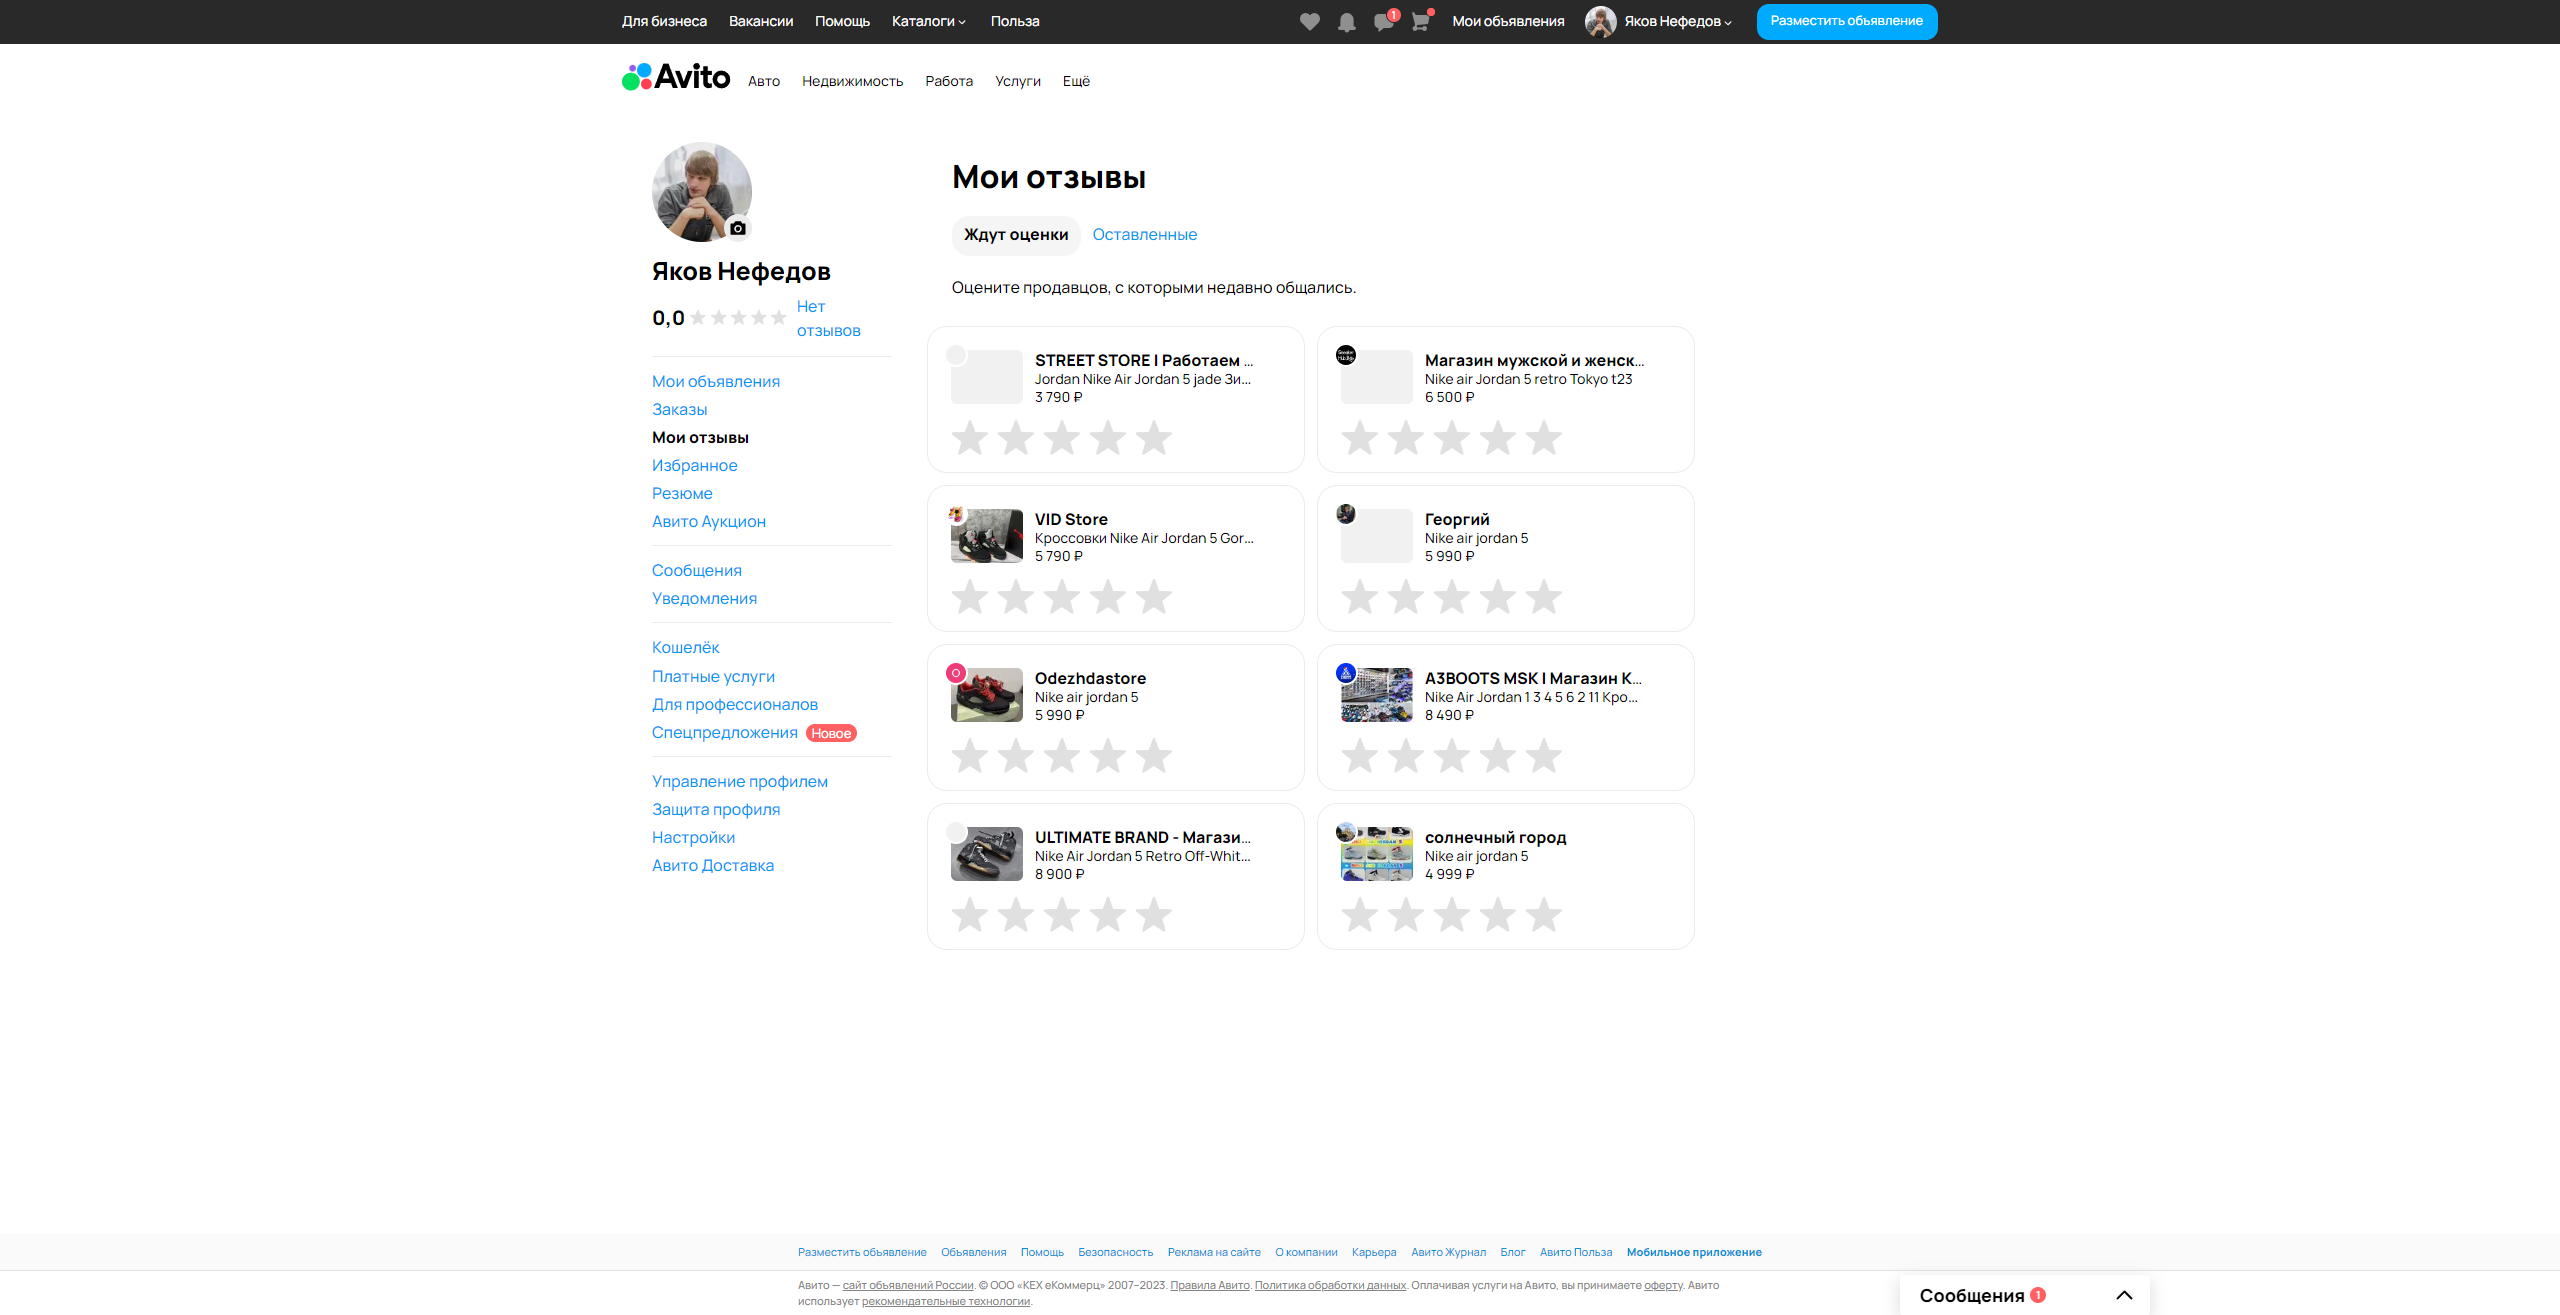The height and width of the screenshot is (1315, 2560).
Task: Open shopping cart icon
Action: (1420, 22)
